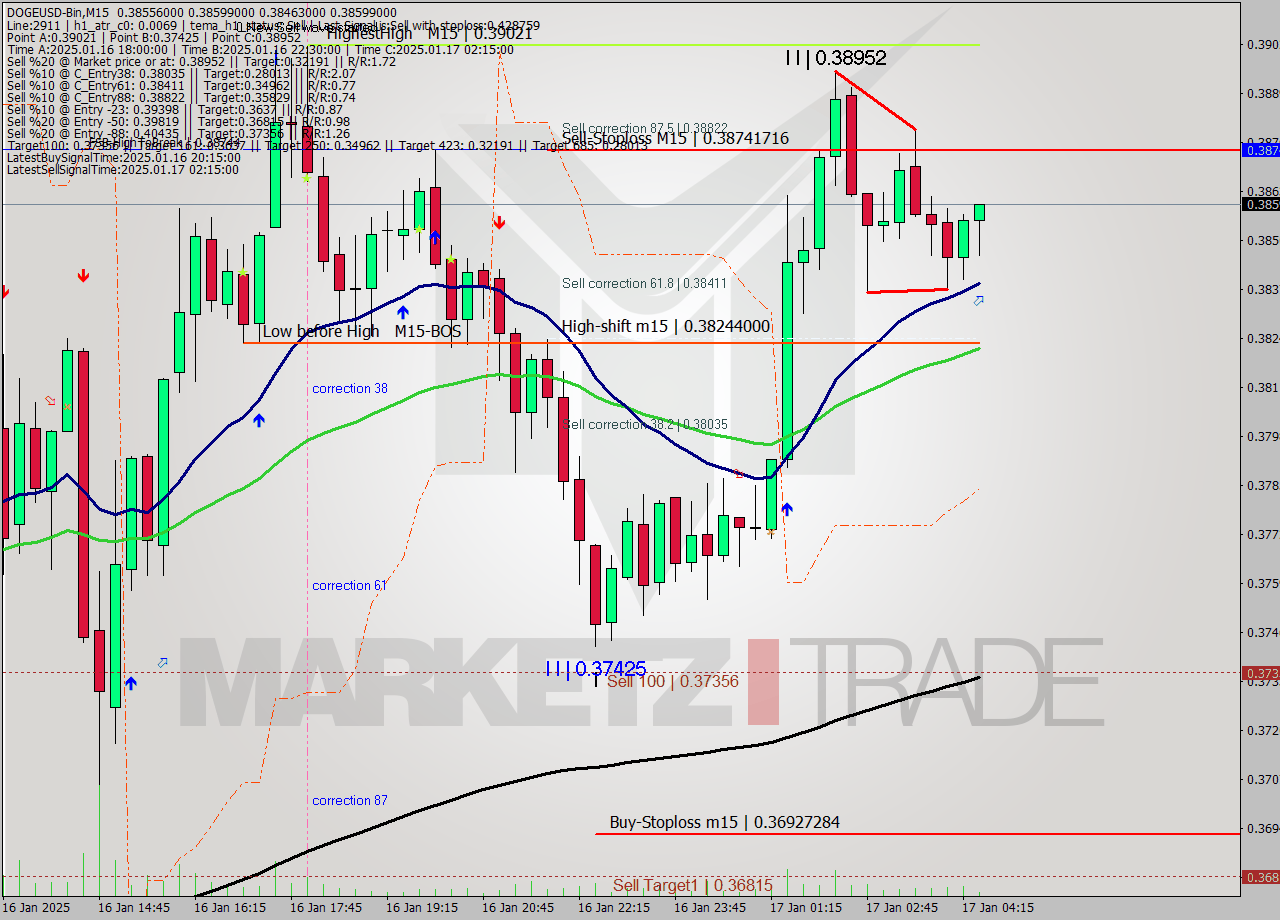Click the 0.377 price axis label

(x=1262, y=534)
